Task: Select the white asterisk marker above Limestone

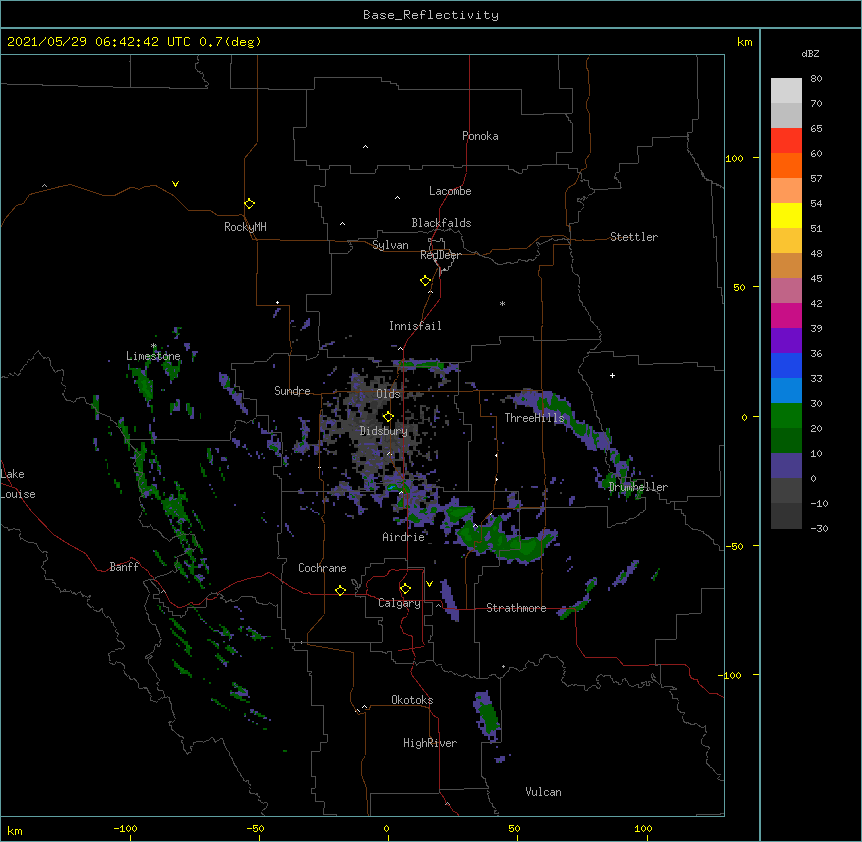Action: (x=154, y=346)
